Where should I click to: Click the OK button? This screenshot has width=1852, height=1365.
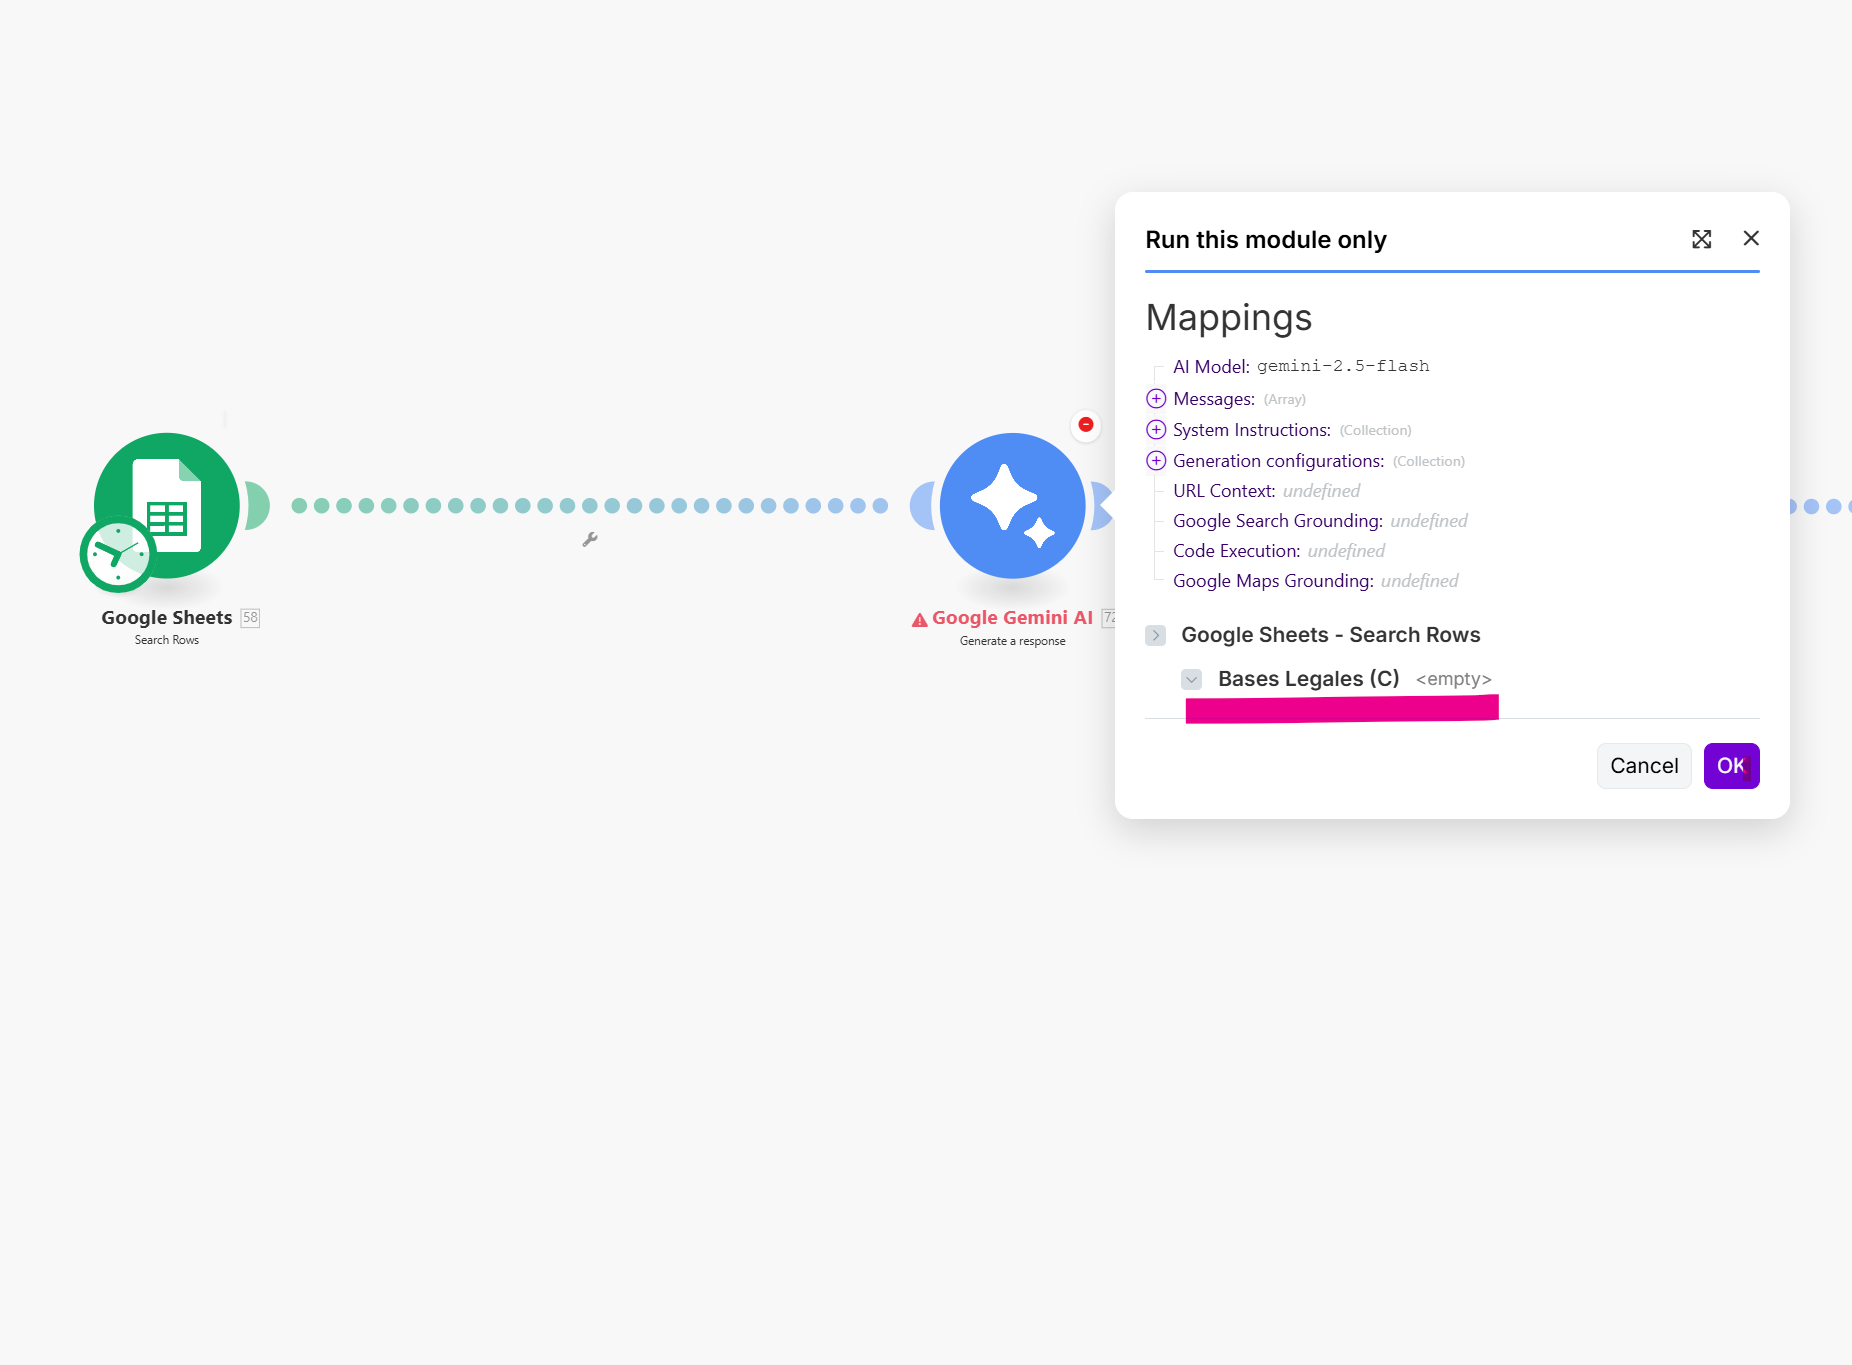[1731, 766]
